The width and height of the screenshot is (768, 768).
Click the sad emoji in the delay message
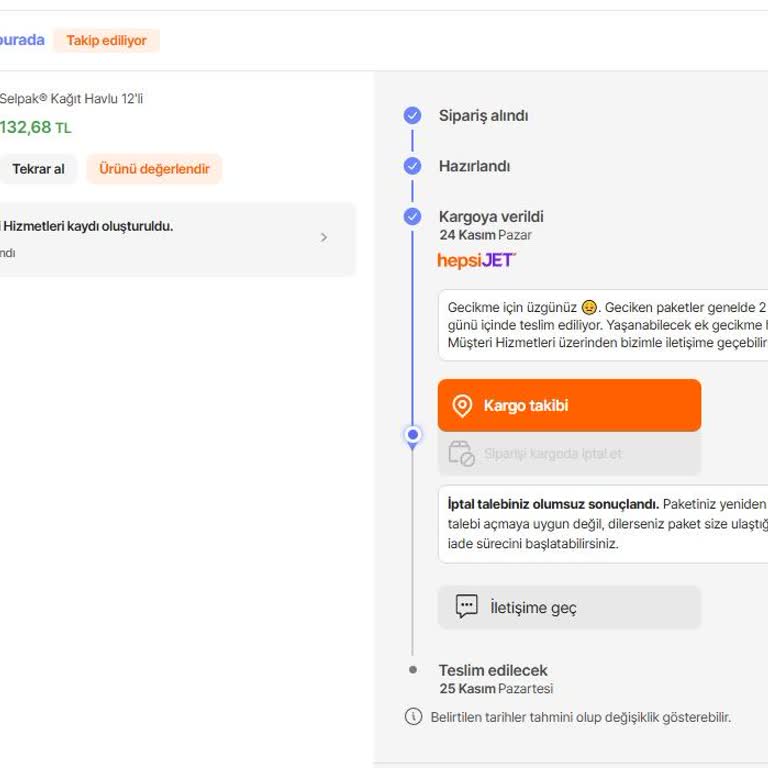click(x=589, y=307)
